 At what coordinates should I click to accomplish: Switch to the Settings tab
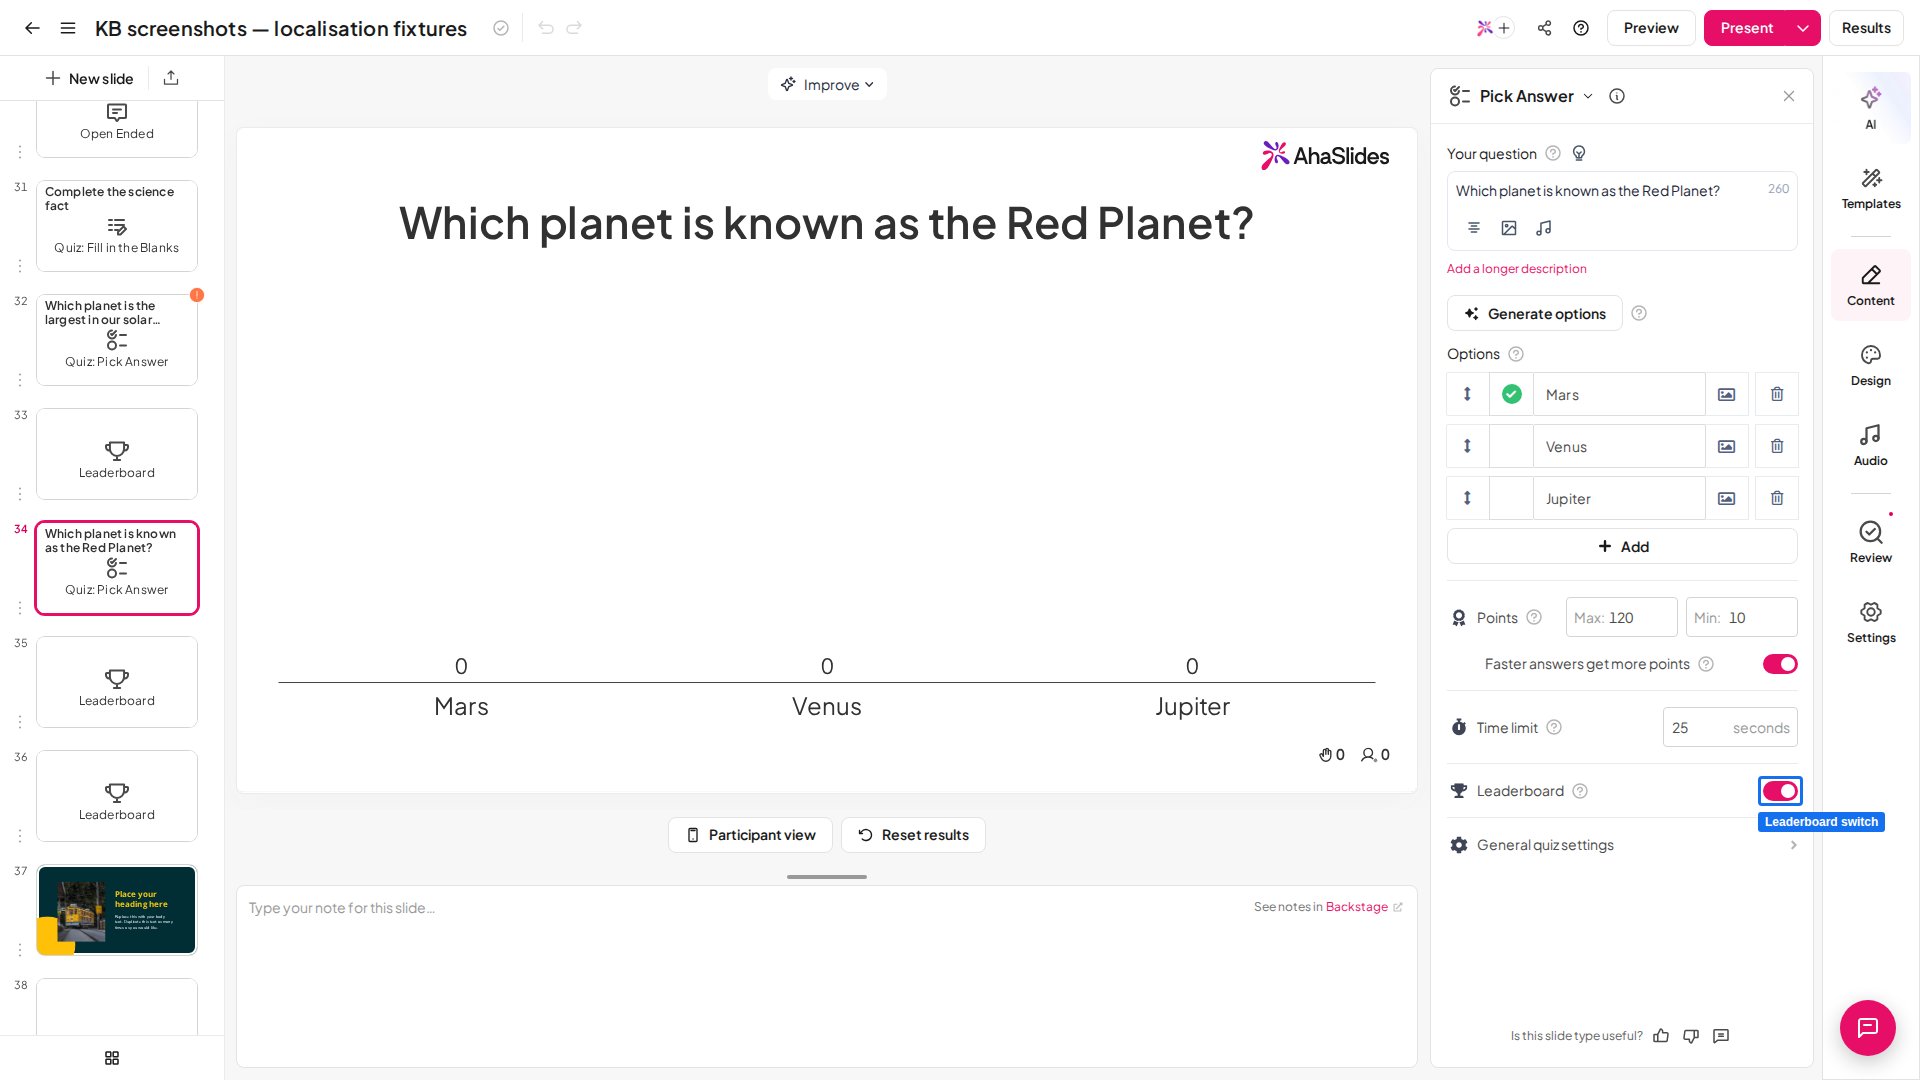point(1870,622)
